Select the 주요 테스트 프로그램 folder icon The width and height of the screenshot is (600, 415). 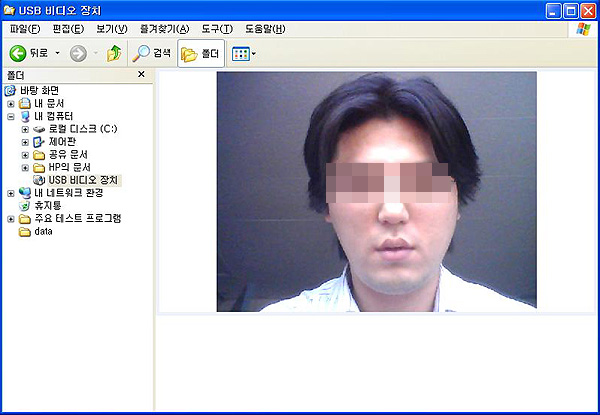tap(25, 219)
